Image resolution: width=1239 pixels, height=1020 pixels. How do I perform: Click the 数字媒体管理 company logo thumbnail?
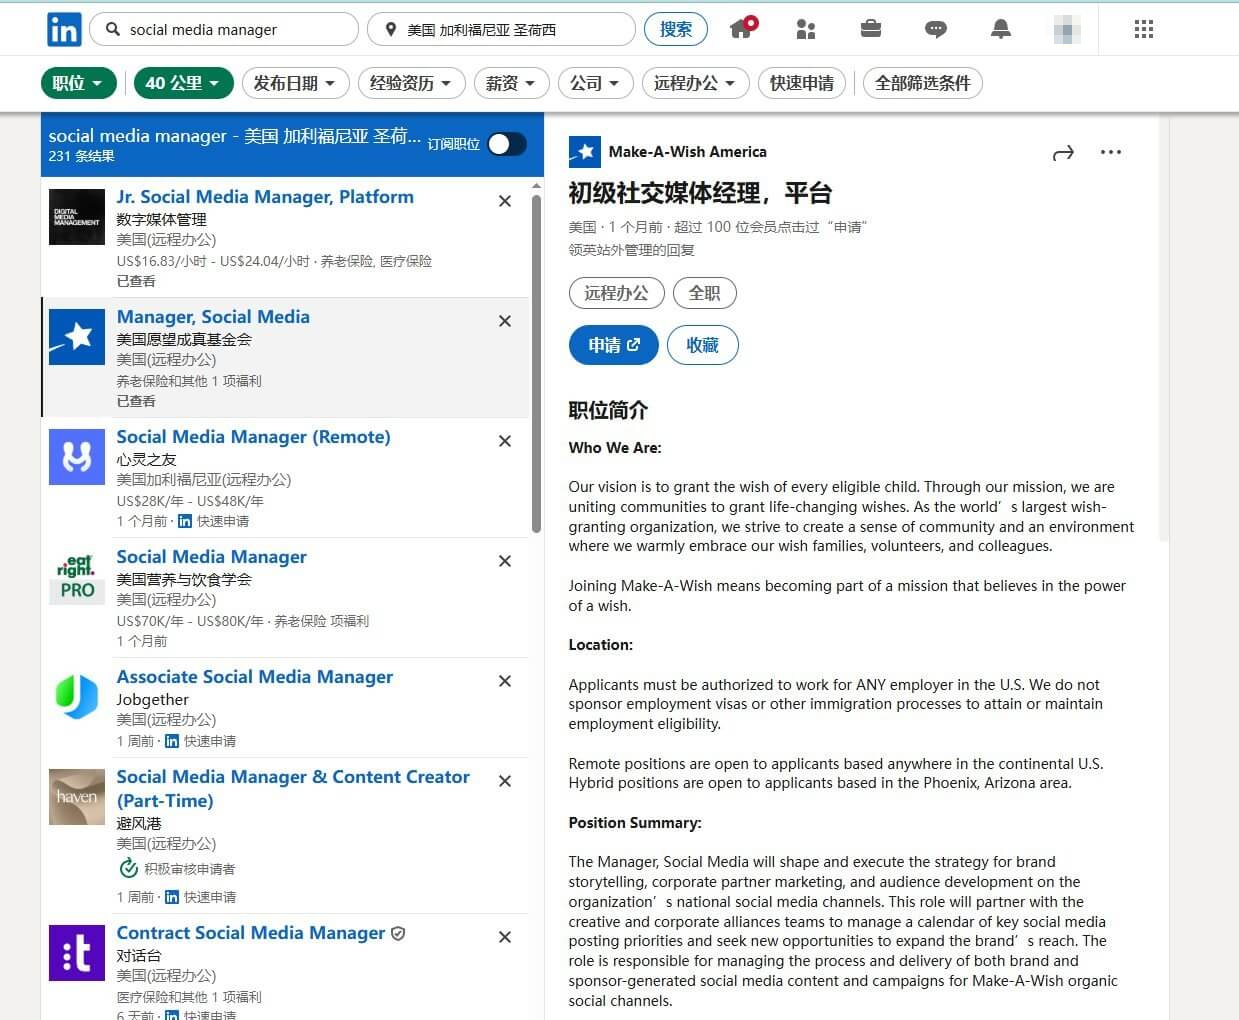tap(77, 217)
